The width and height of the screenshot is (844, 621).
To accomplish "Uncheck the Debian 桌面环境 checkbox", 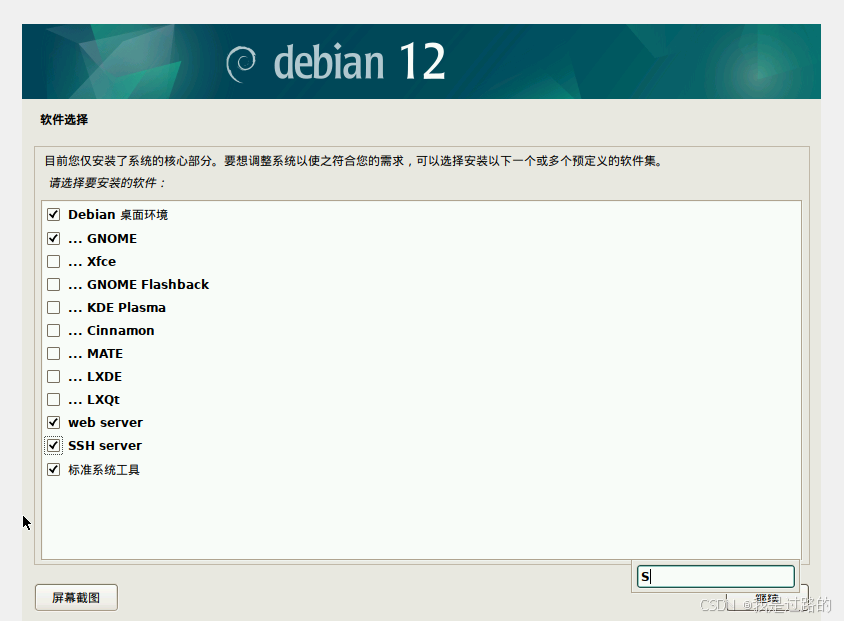I will tap(53, 215).
